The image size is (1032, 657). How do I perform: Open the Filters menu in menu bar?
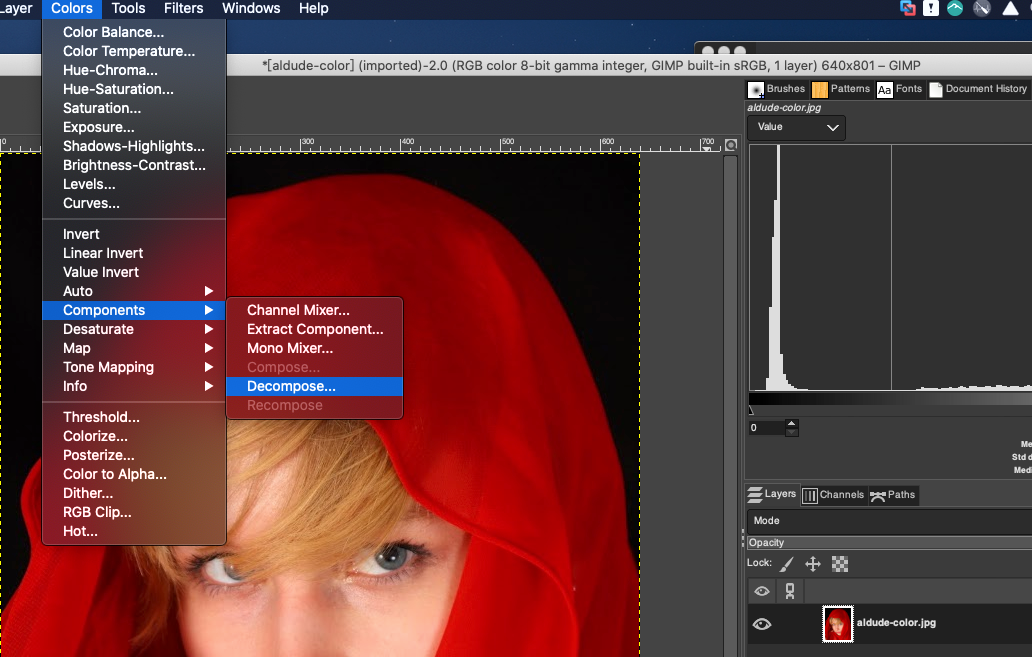[183, 9]
